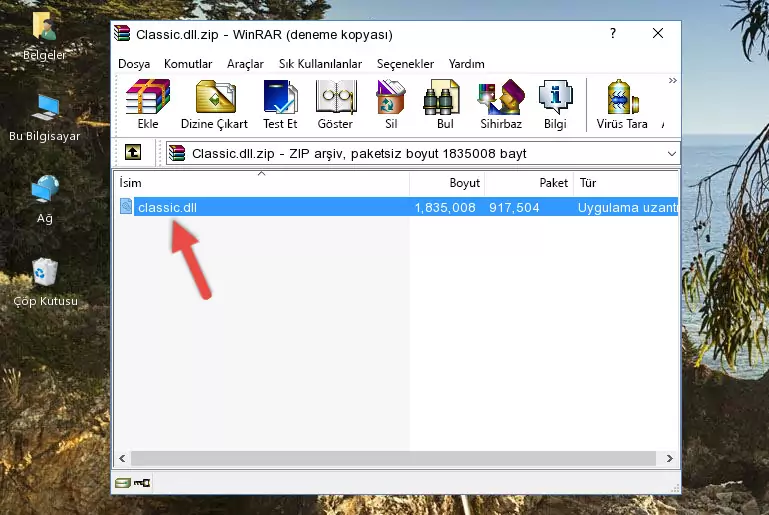Viewport: 769px width, 515px height.
Task: Click the archive path address field
Action: point(422,154)
